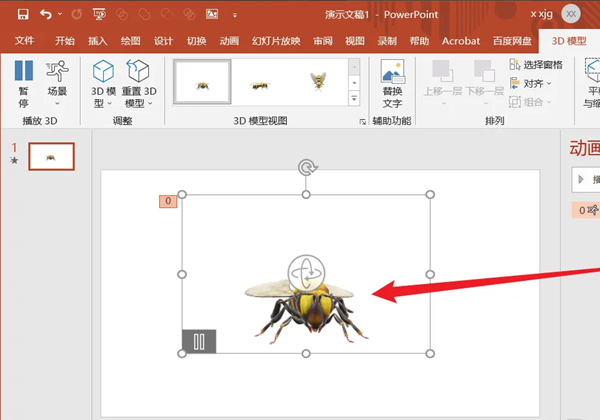Click the 下移一层 send backward button

[484, 83]
